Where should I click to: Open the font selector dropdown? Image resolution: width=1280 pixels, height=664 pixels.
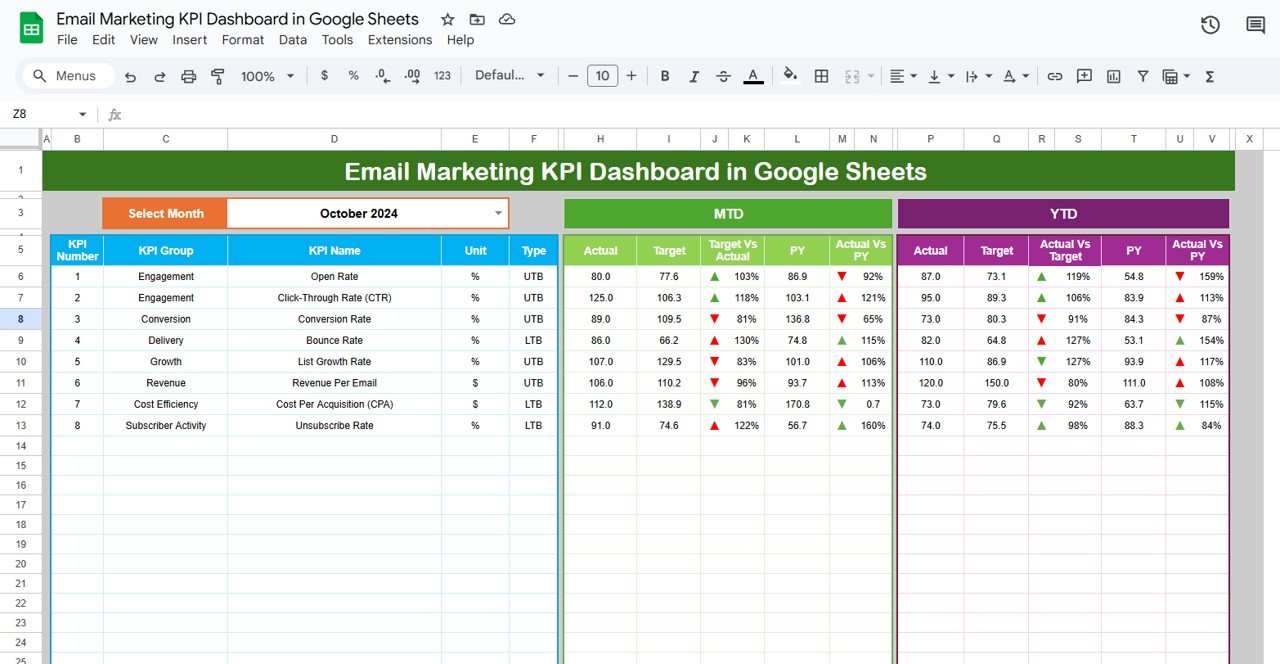(x=510, y=75)
